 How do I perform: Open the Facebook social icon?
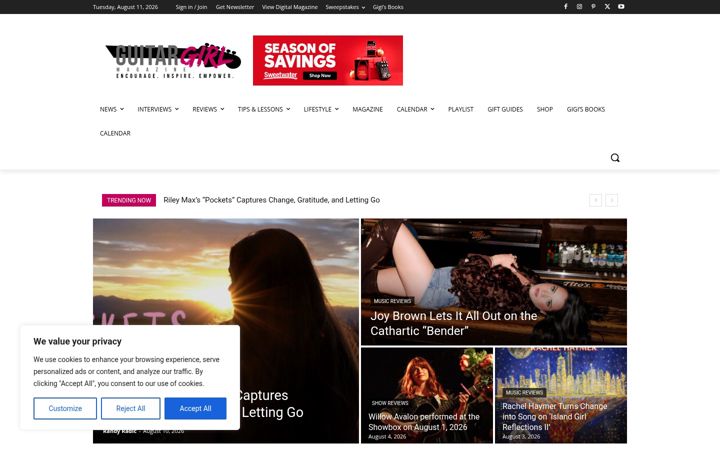pyautogui.click(x=566, y=6)
